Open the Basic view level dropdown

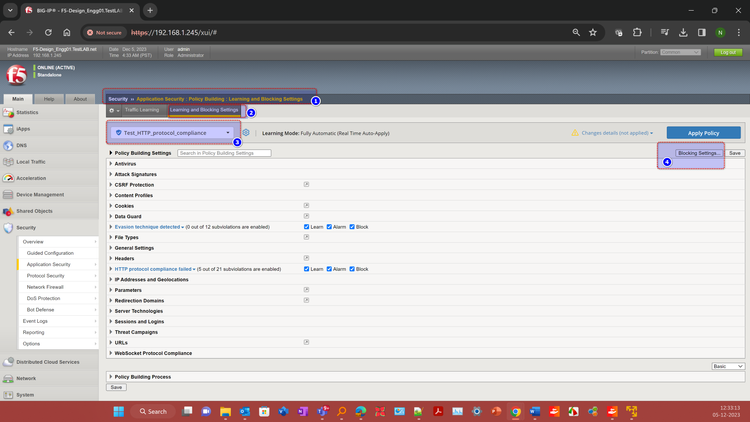click(727, 367)
